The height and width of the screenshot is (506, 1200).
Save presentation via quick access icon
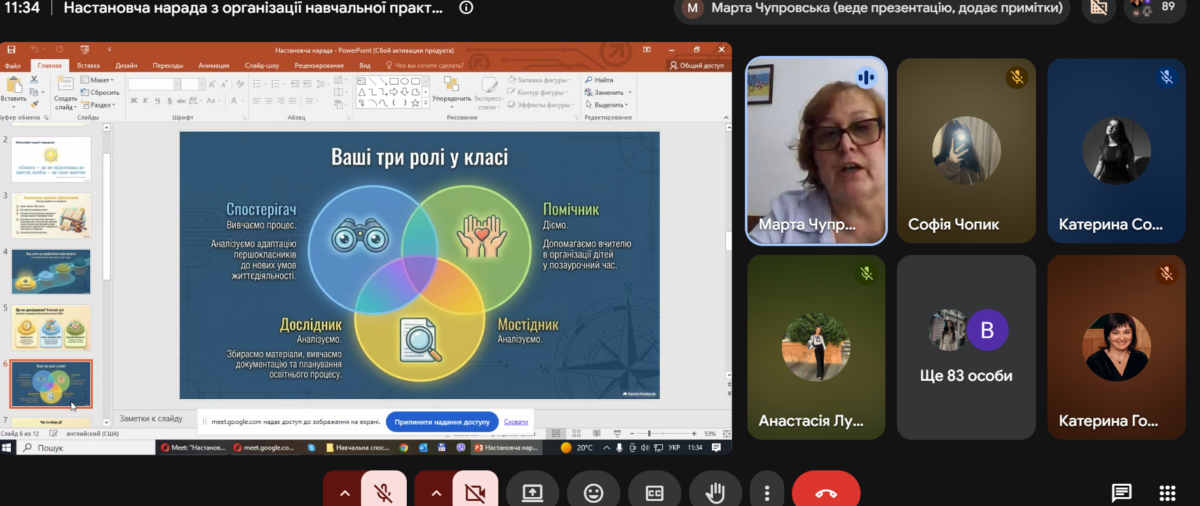click(x=10, y=50)
